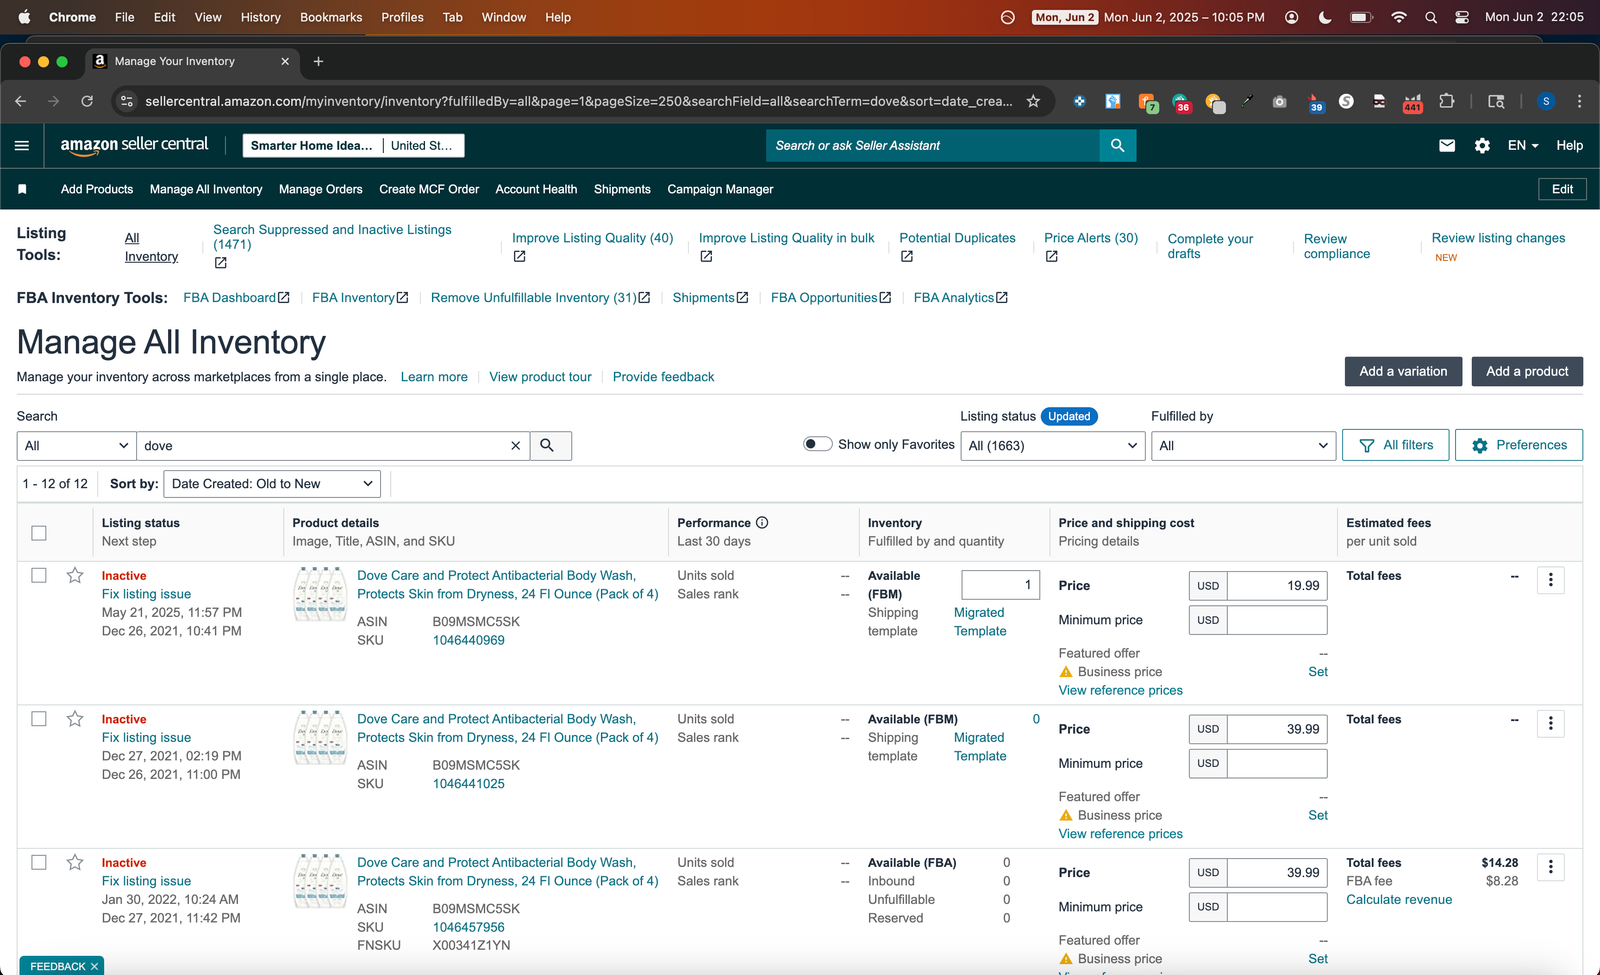Click the Chrome profile avatar S
This screenshot has width=1600, height=975.
(1546, 101)
